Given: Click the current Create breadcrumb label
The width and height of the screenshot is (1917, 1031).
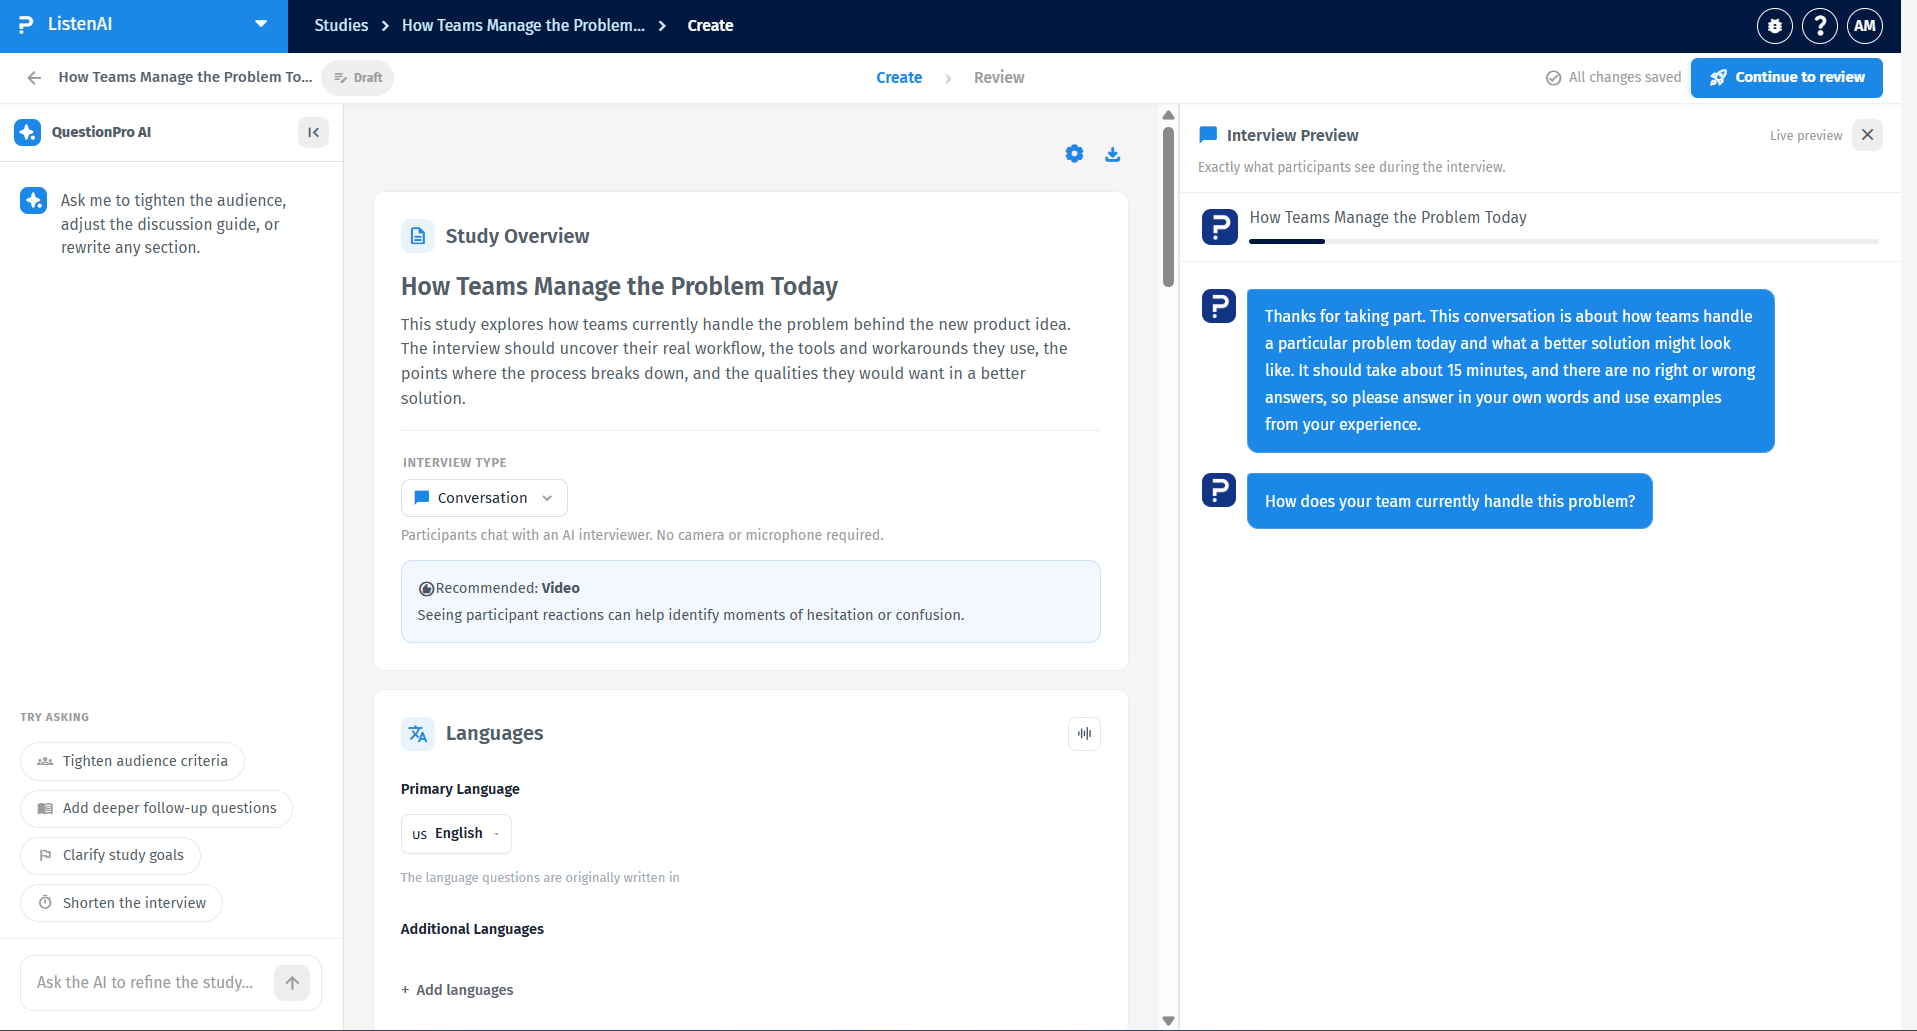Looking at the screenshot, I should [x=710, y=26].
